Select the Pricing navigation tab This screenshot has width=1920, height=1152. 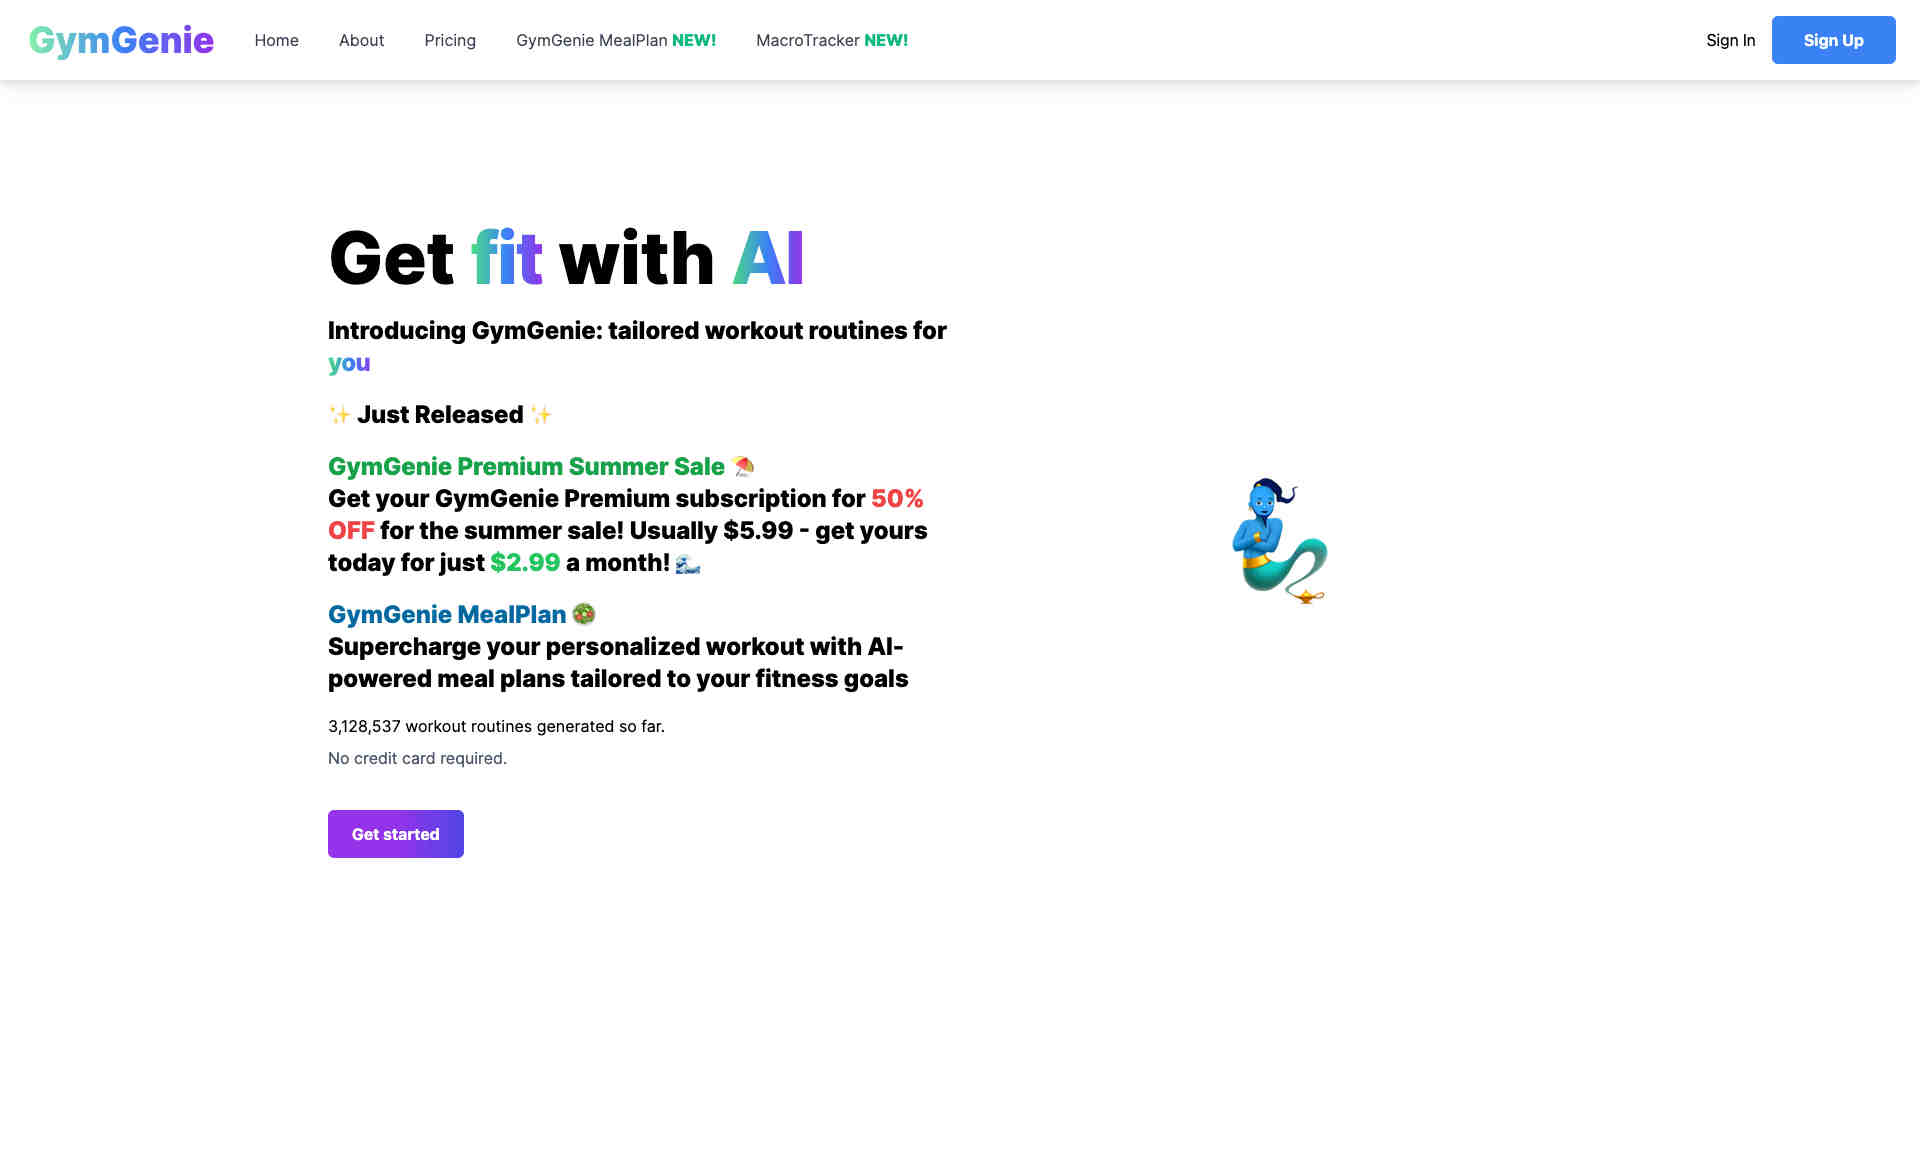448,40
